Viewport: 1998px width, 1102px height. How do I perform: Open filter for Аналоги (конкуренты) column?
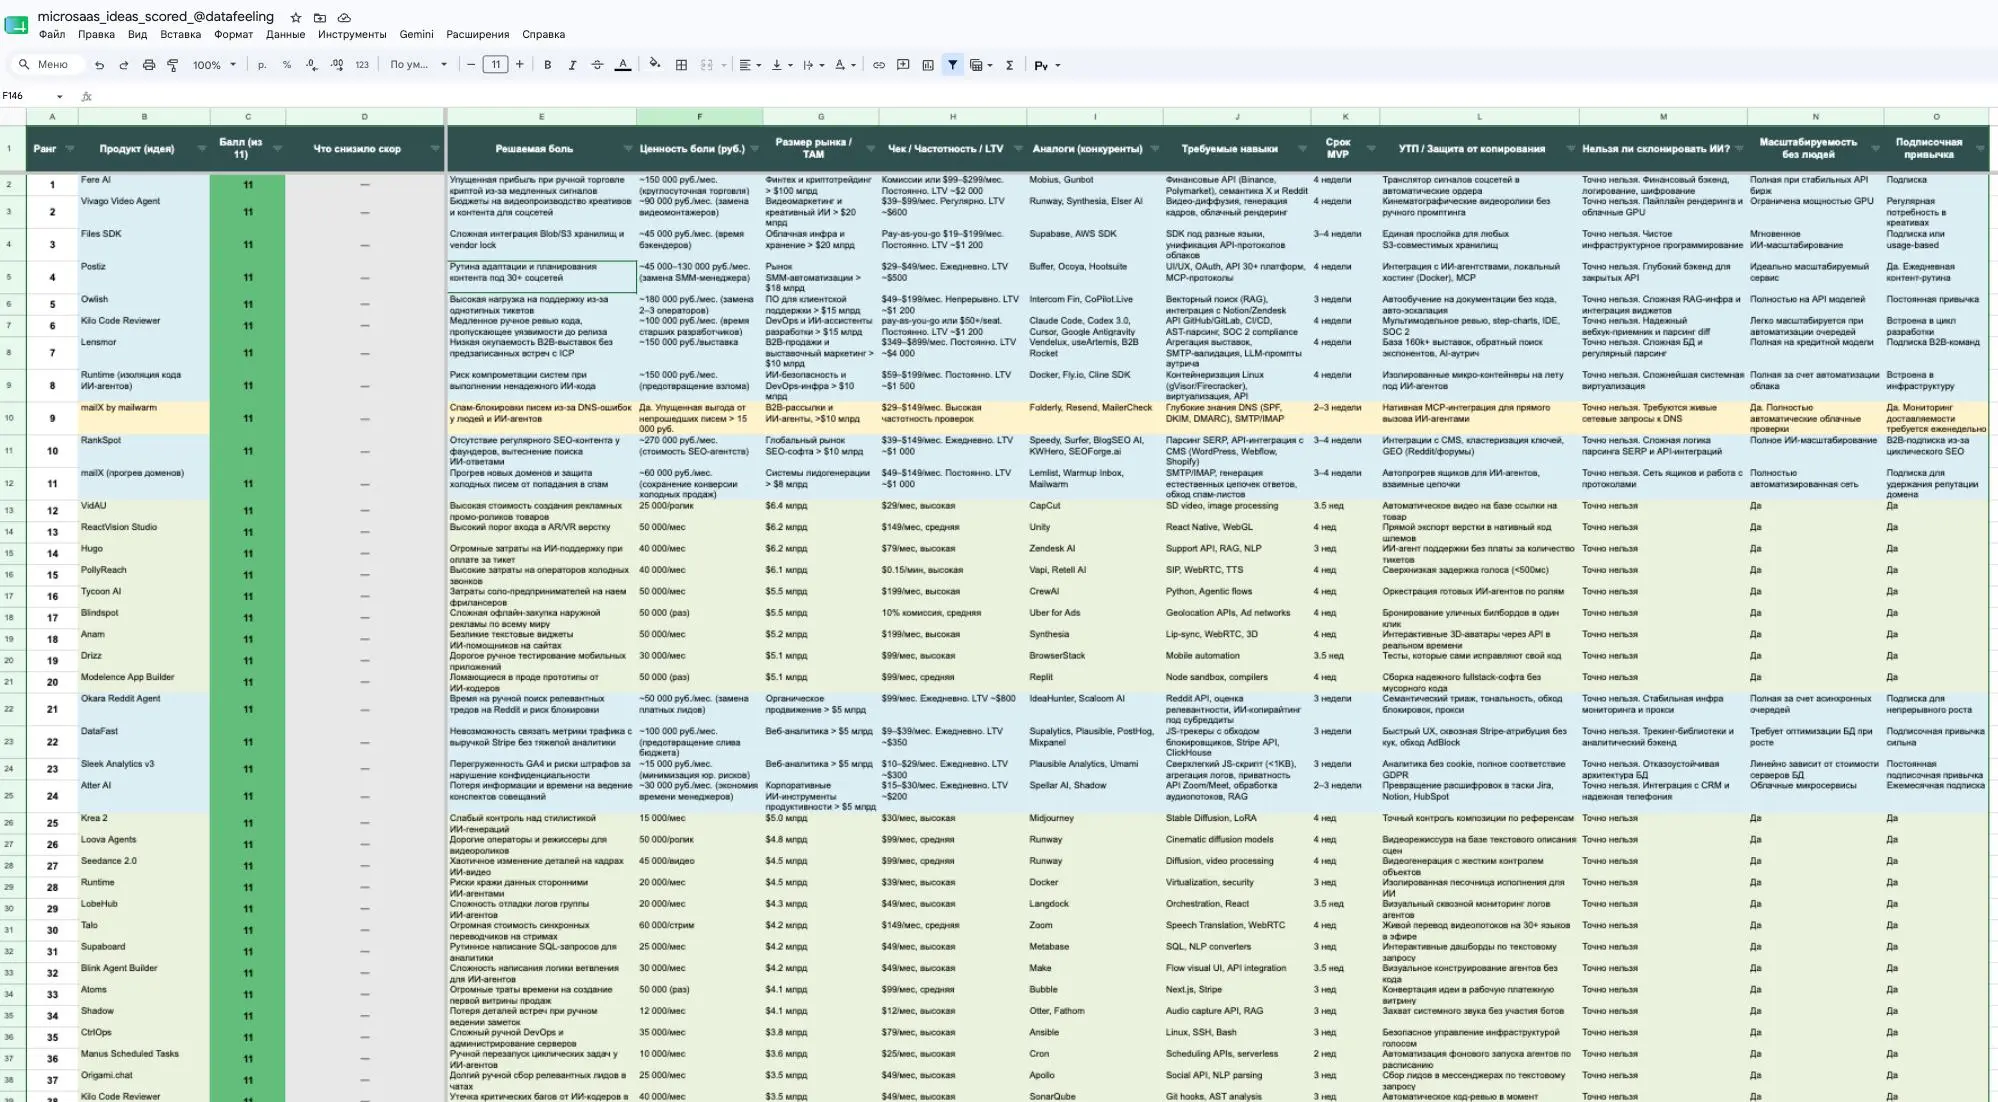click(1154, 149)
